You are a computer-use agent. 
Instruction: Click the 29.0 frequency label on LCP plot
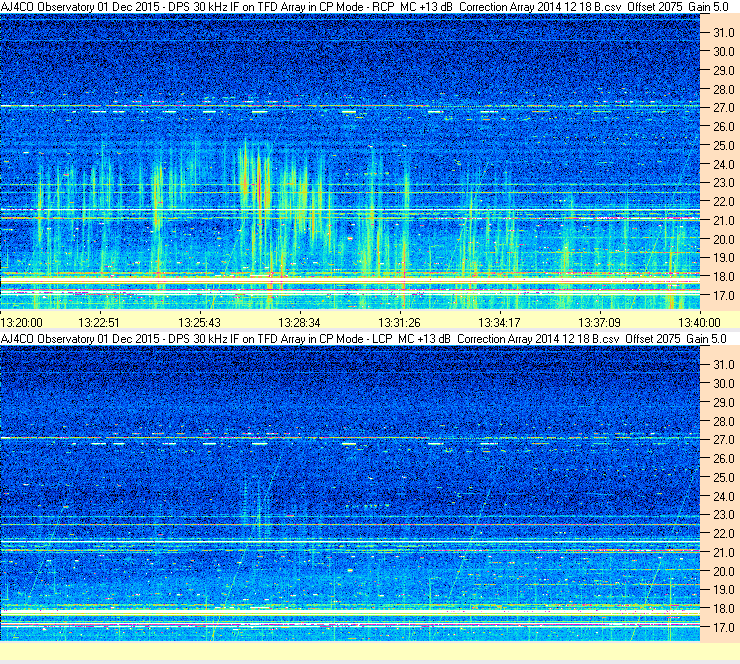pyautogui.click(x=723, y=403)
